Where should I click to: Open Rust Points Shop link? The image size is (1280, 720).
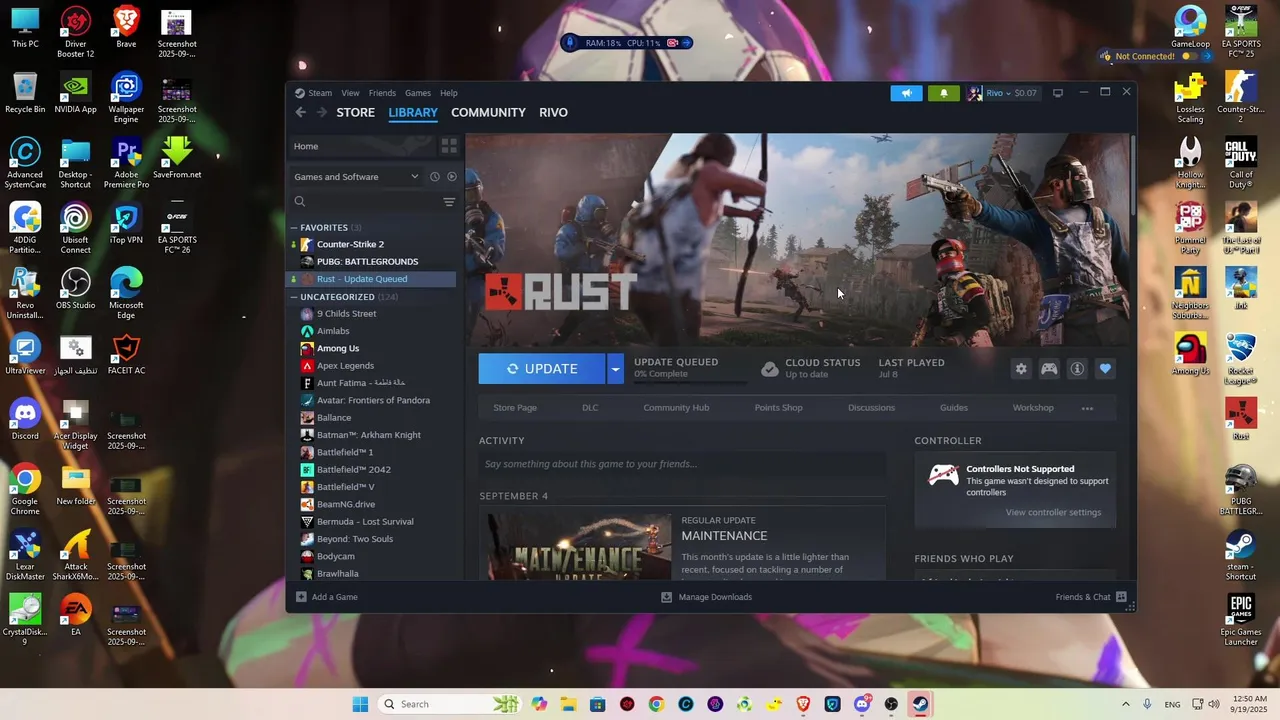tap(778, 408)
